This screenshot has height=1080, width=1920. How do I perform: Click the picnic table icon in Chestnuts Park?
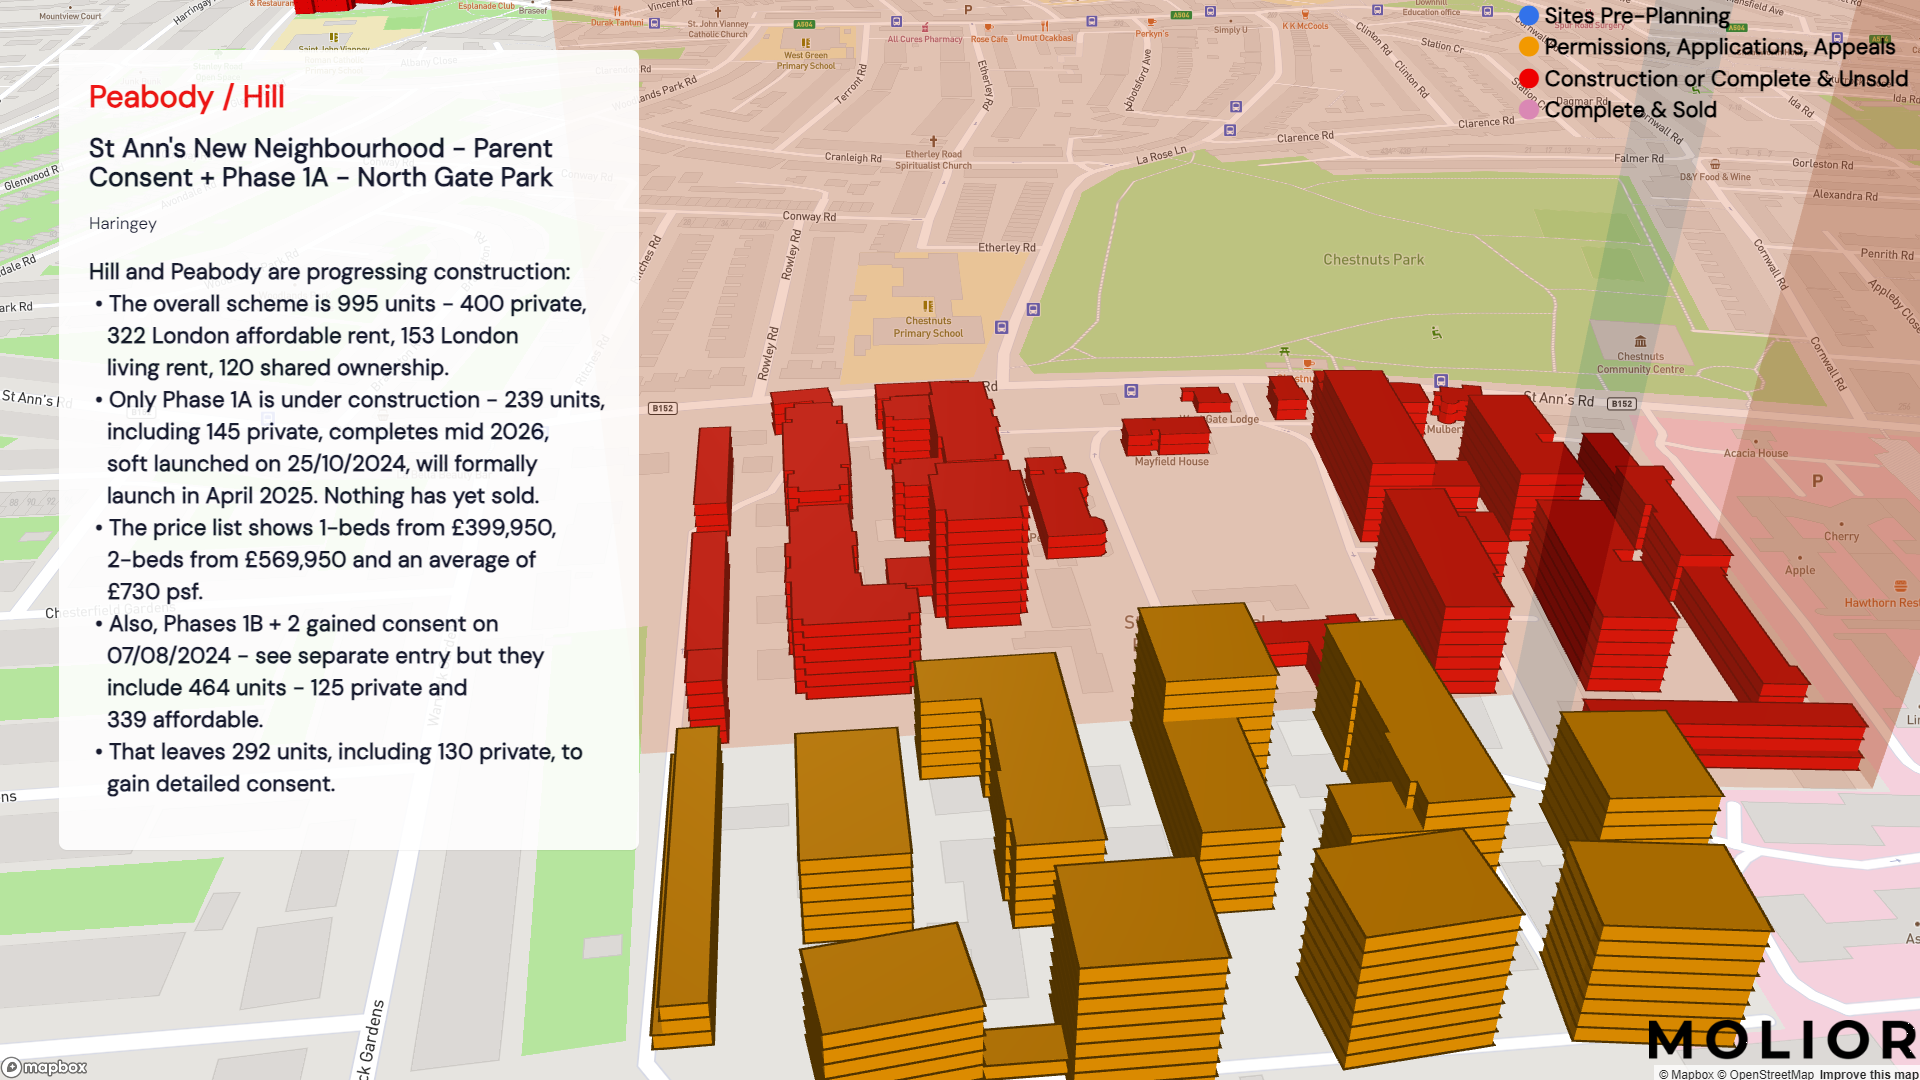pos(1284,351)
